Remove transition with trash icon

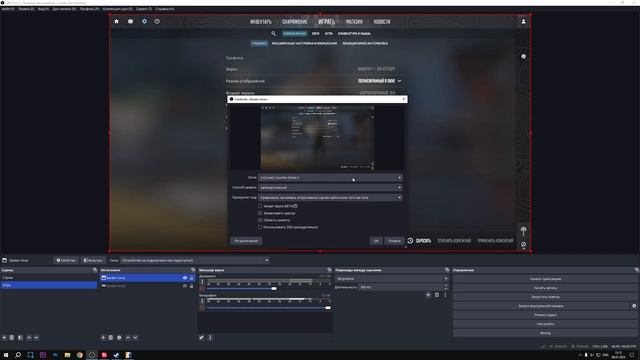(437, 295)
